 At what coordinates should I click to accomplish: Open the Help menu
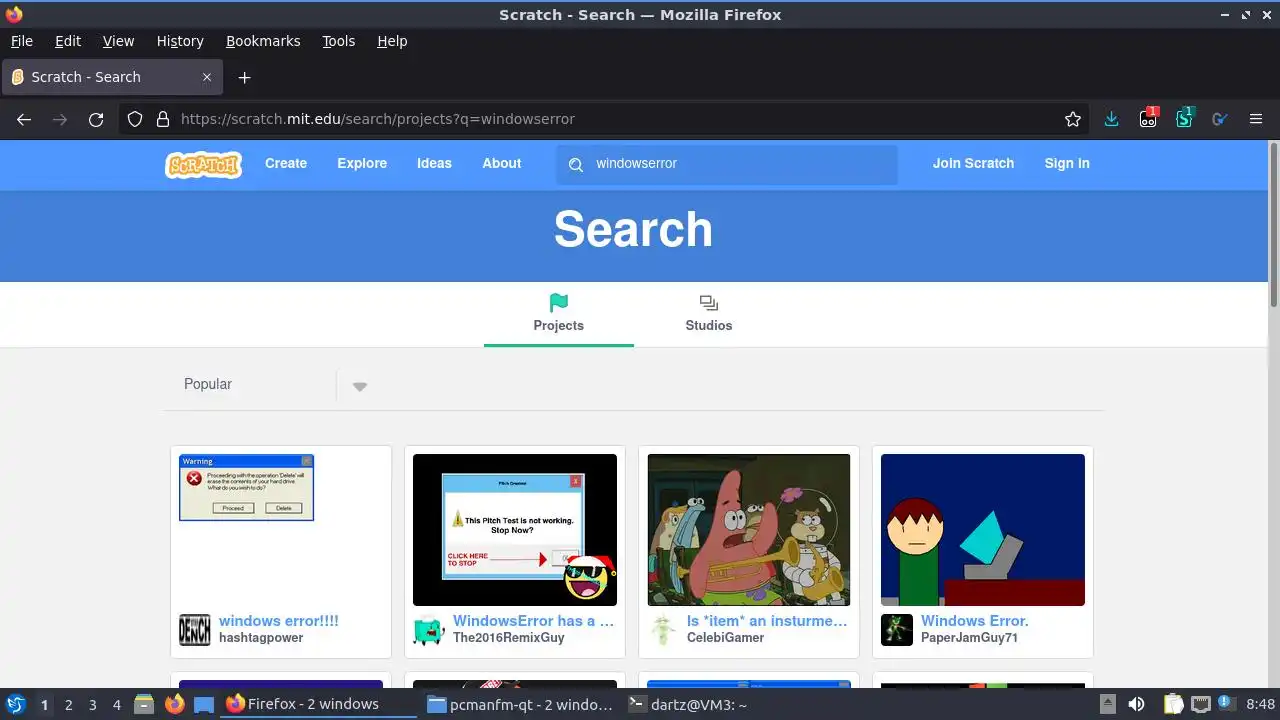pyautogui.click(x=392, y=41)
